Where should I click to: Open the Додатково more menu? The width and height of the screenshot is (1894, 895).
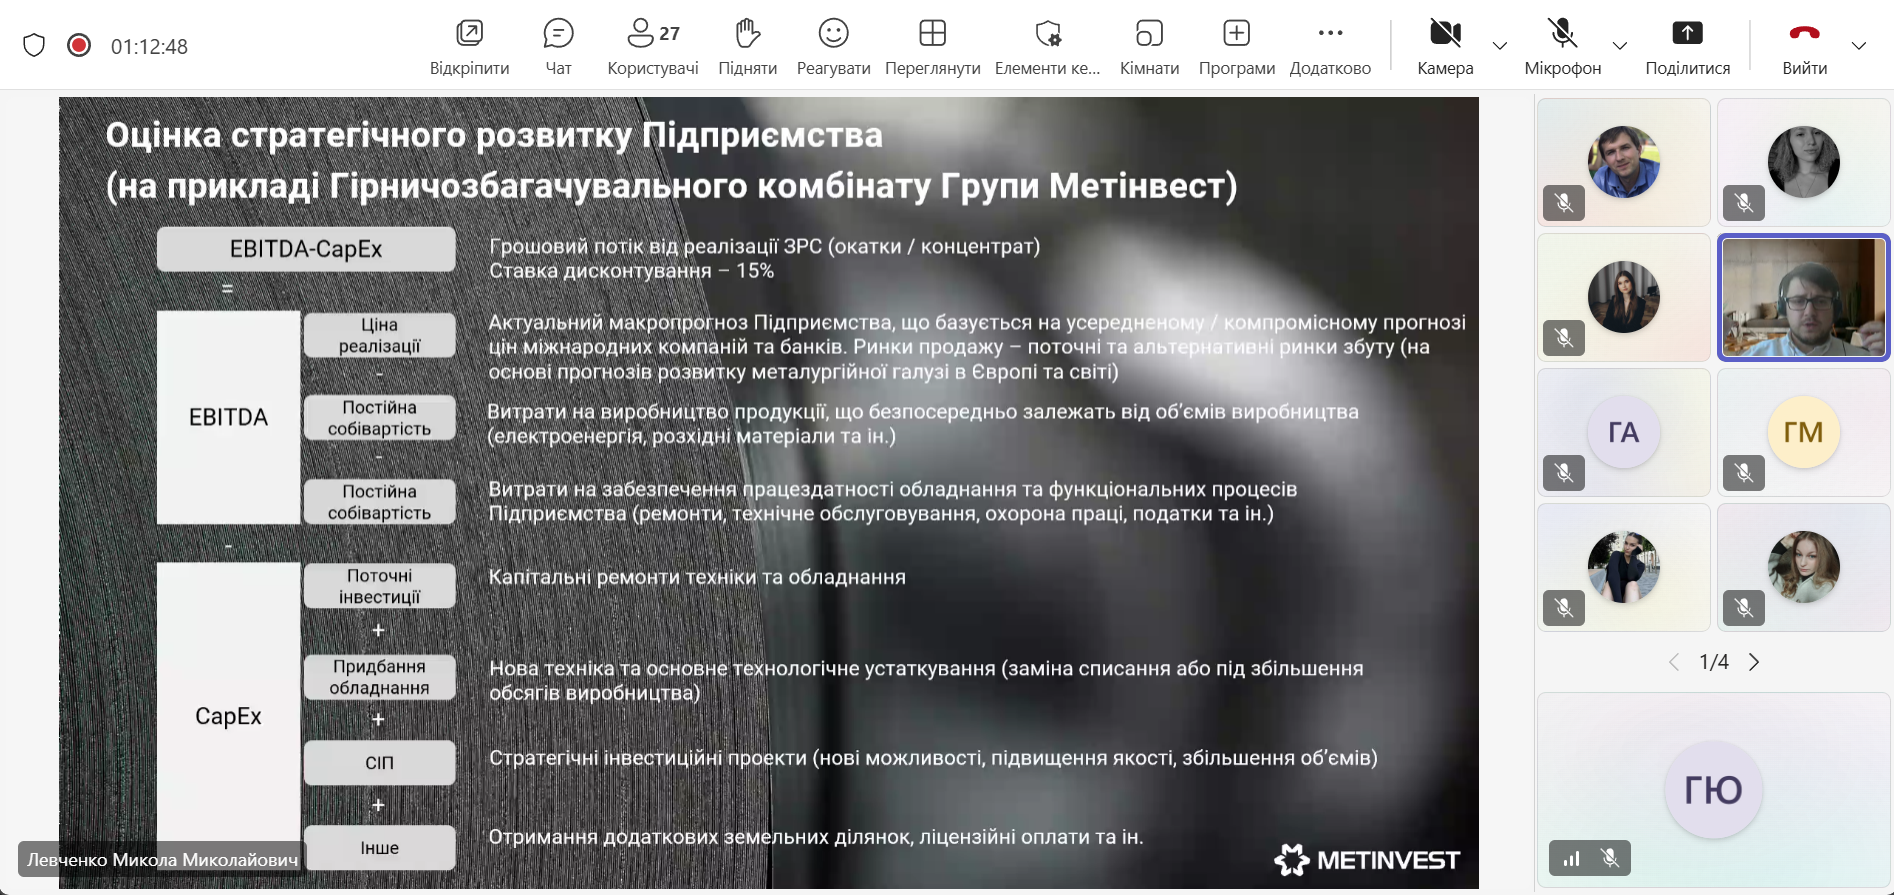(1330, 46)
